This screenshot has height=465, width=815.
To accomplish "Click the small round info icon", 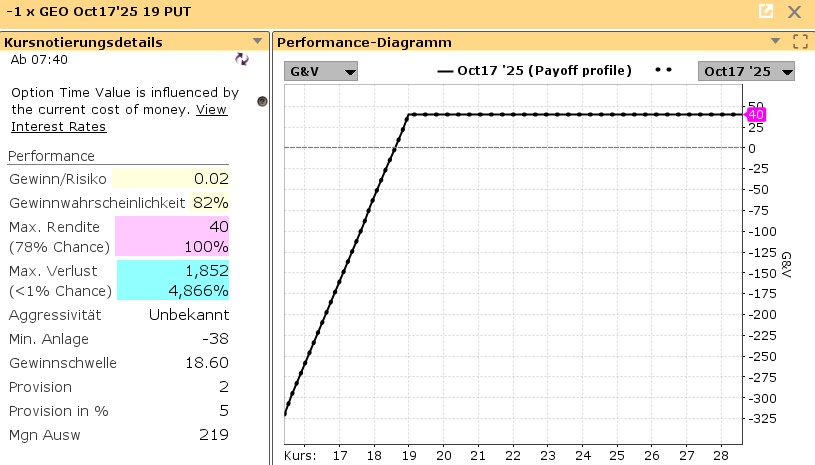I will tap(262, 101).
